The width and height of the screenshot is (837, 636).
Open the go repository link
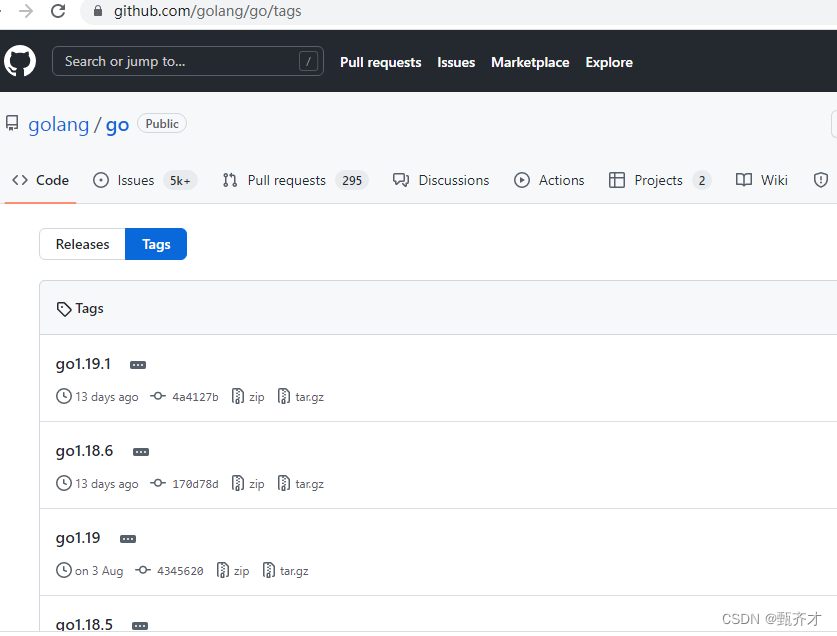coord(117,125)
